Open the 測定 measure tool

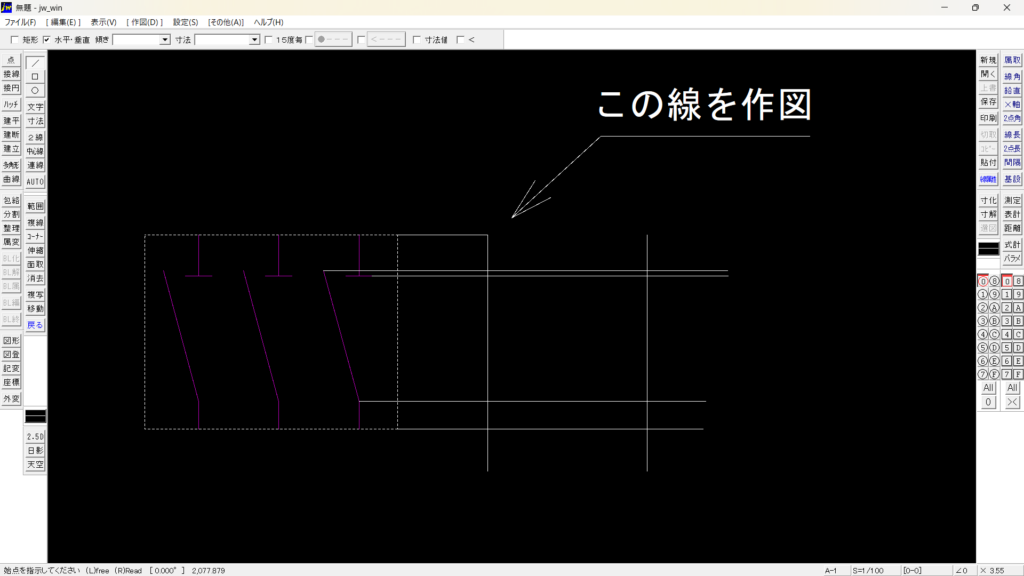click(x=1012, y=200)
